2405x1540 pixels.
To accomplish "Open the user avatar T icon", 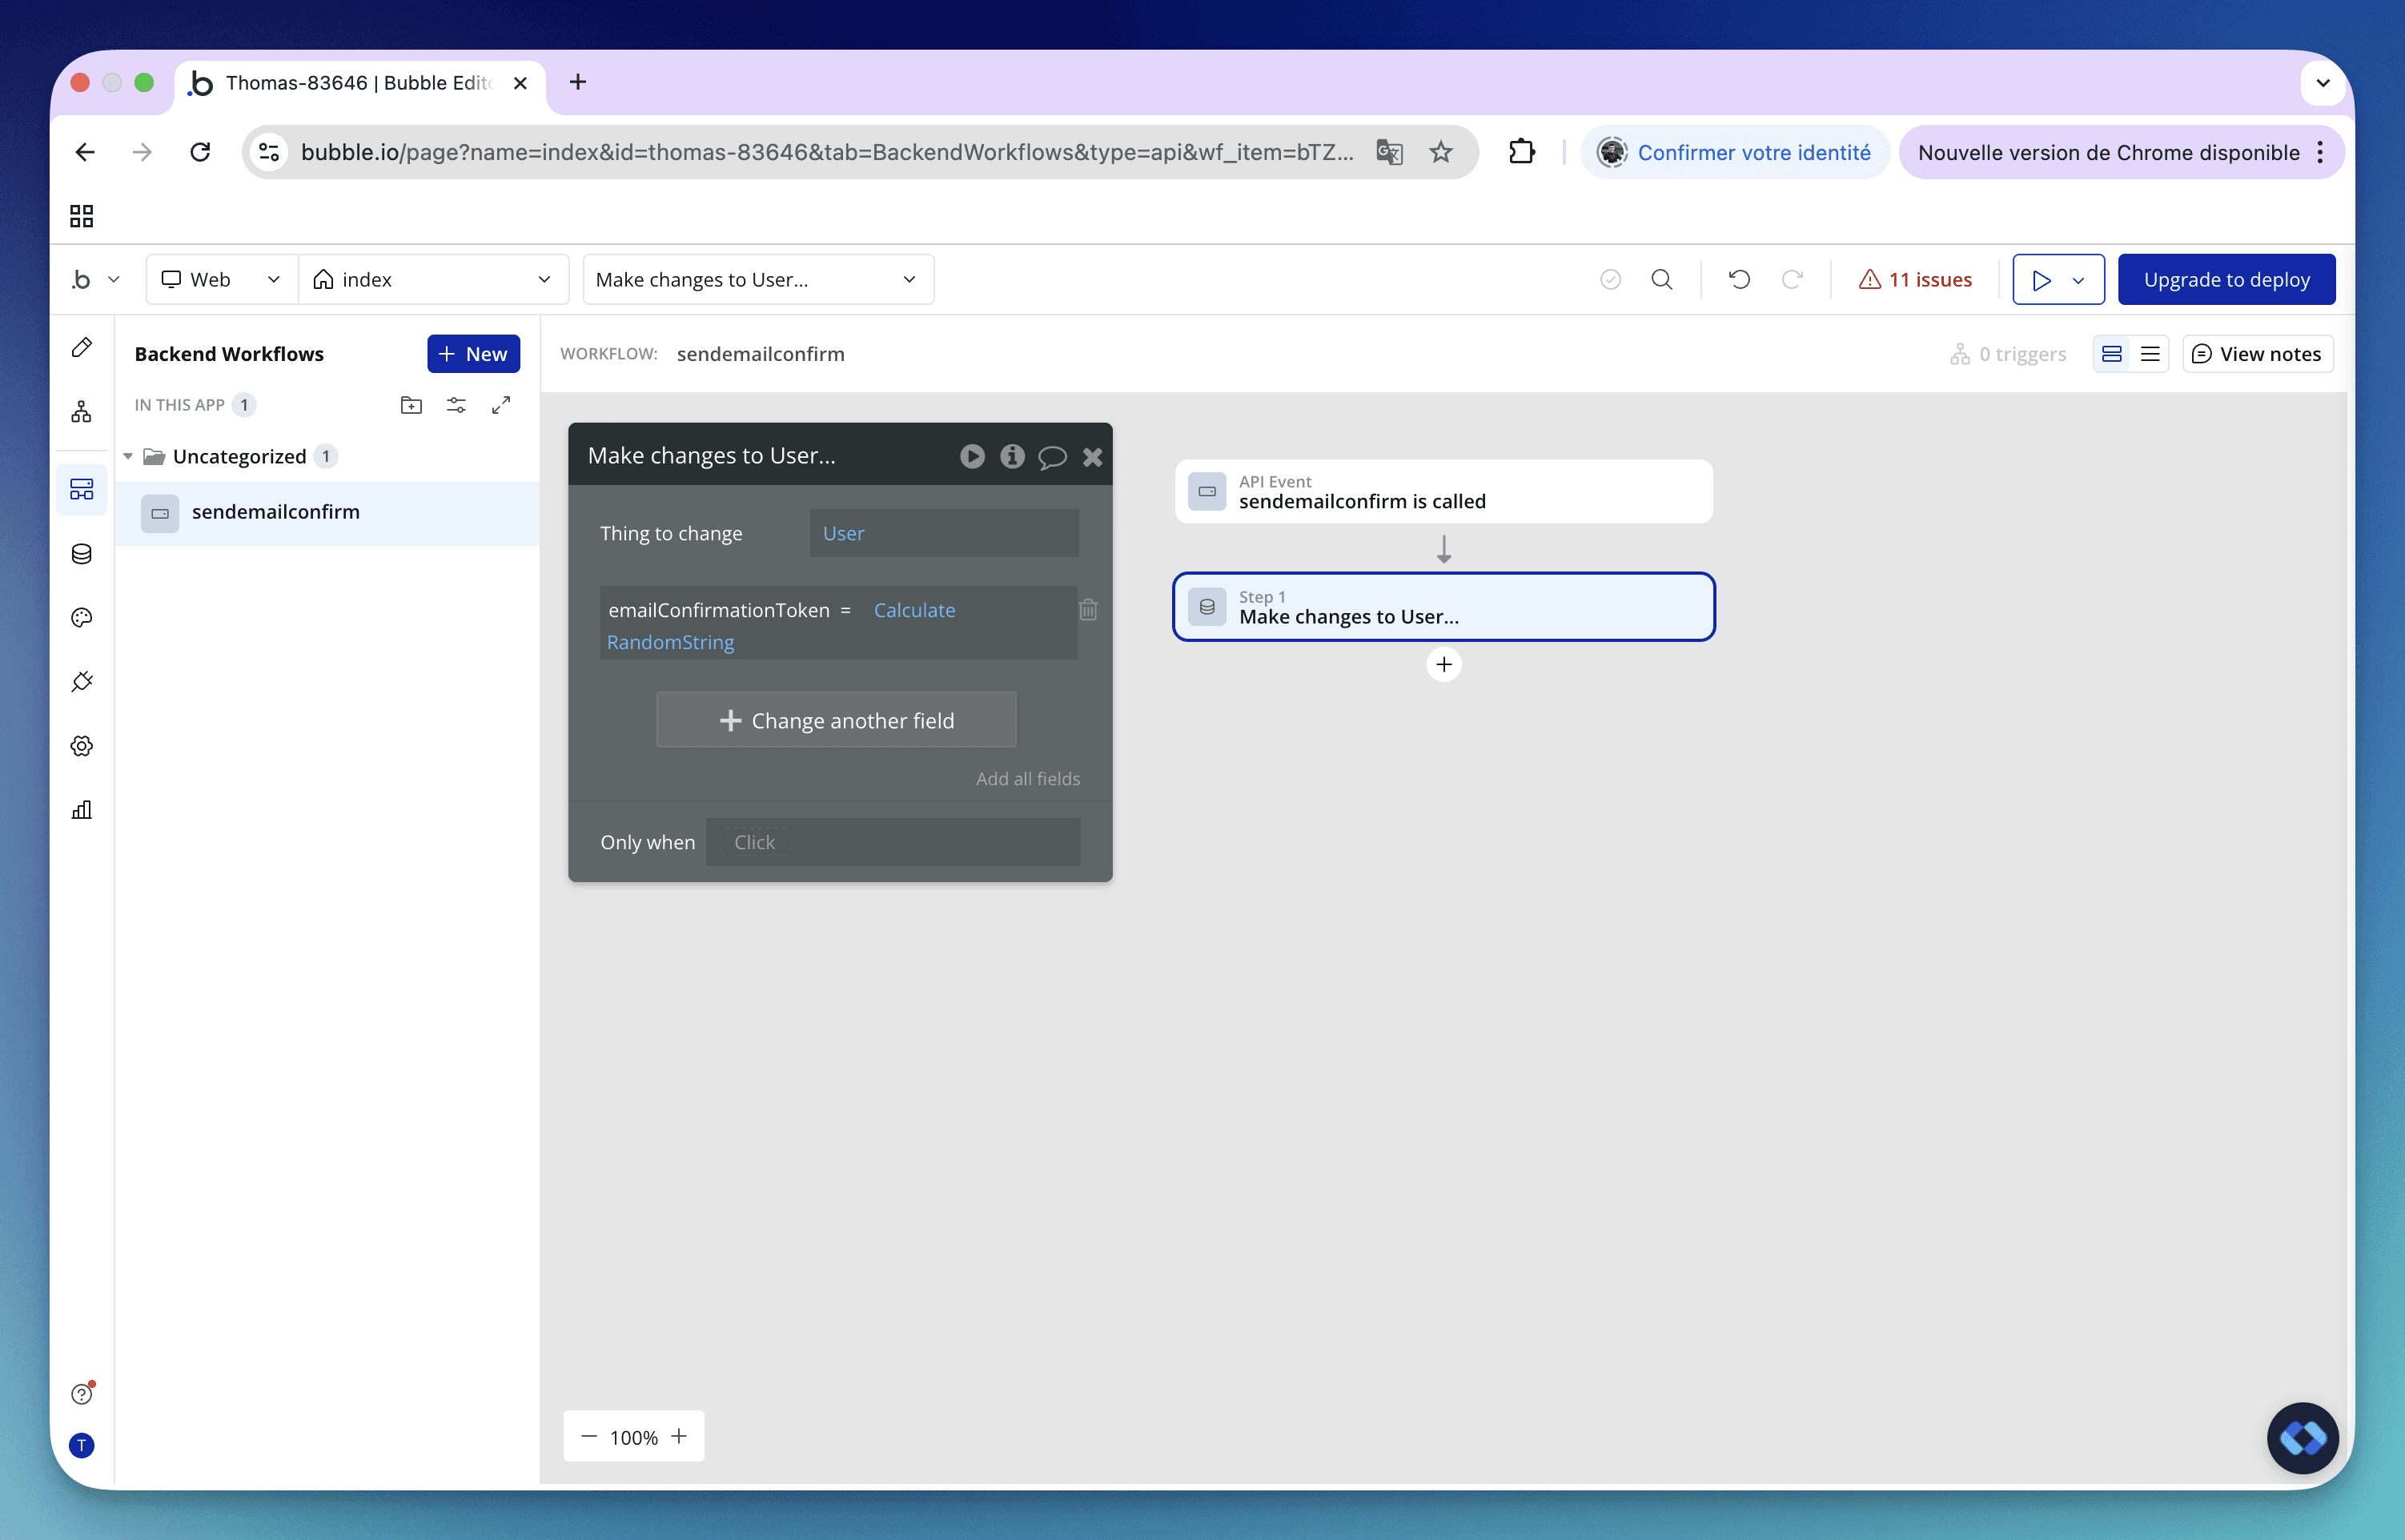I will click(x=82, y=1445).
